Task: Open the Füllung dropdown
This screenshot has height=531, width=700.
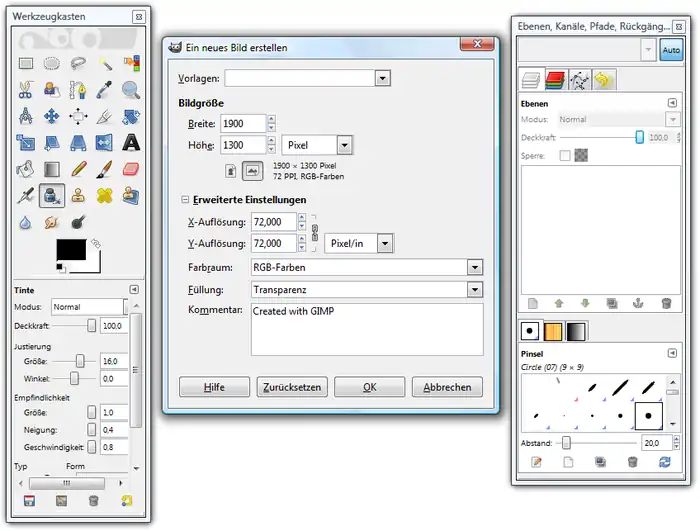Action: [475, 290]
